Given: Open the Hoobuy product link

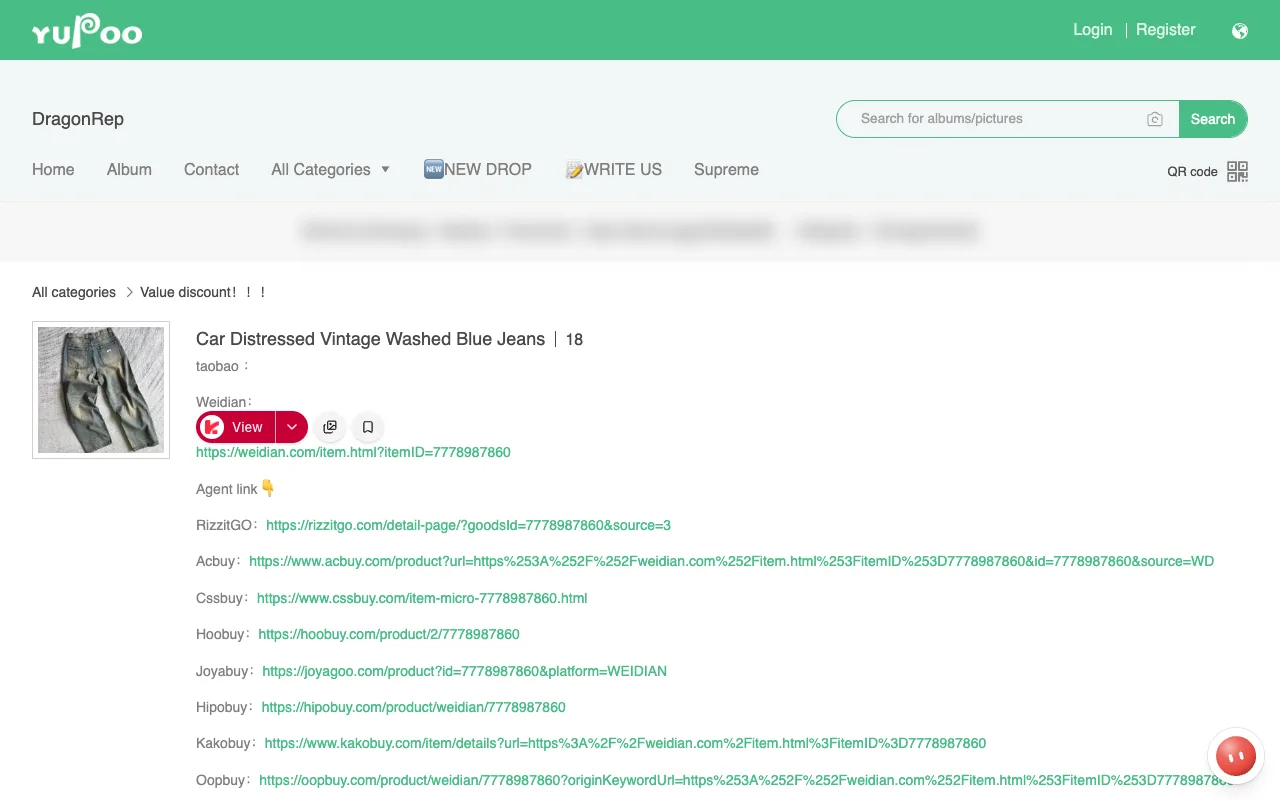Looking at the screenshot, I should [x=389, y=634].
